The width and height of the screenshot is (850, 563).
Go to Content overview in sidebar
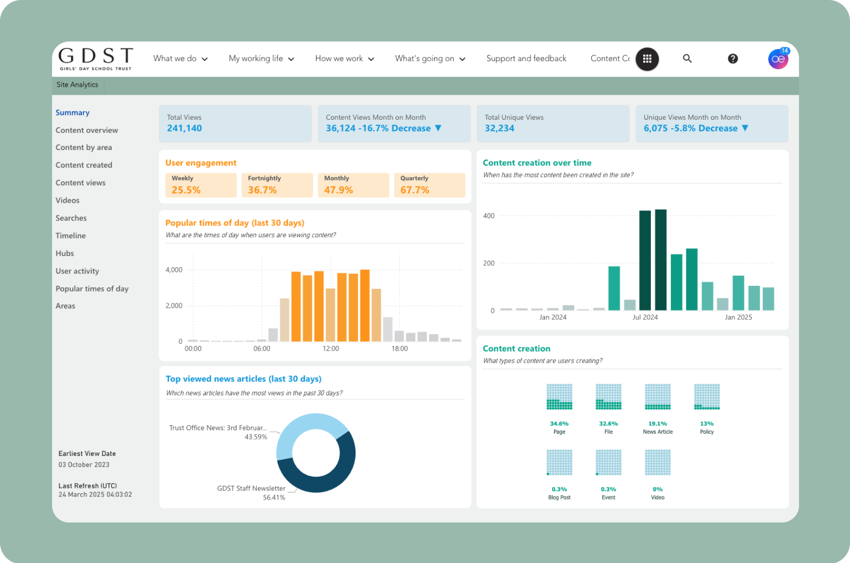(87, 130)
